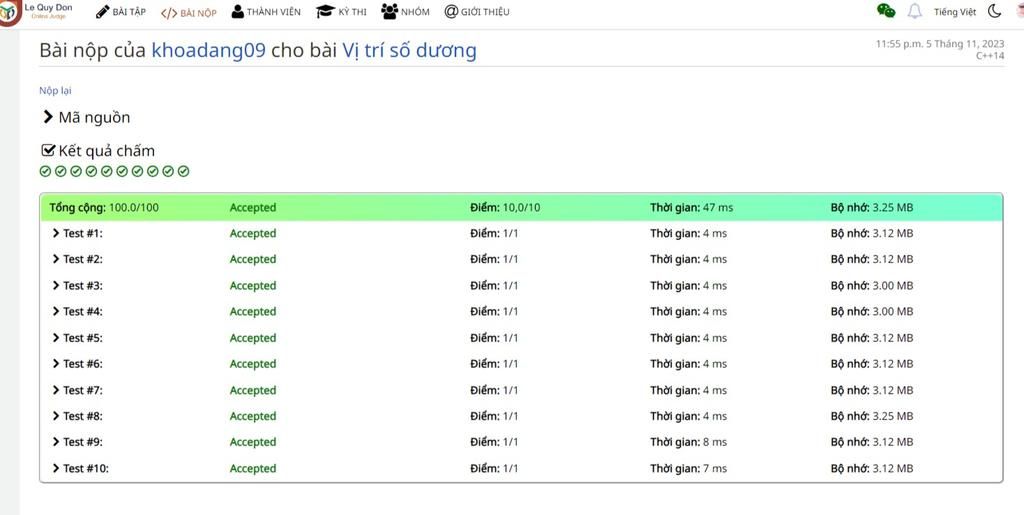The width and height of the screenshot is (1024, 515).
Task: Click Bộ nhớ: 3.25 MB of Test #8
Action: click(x=872, y=416)
